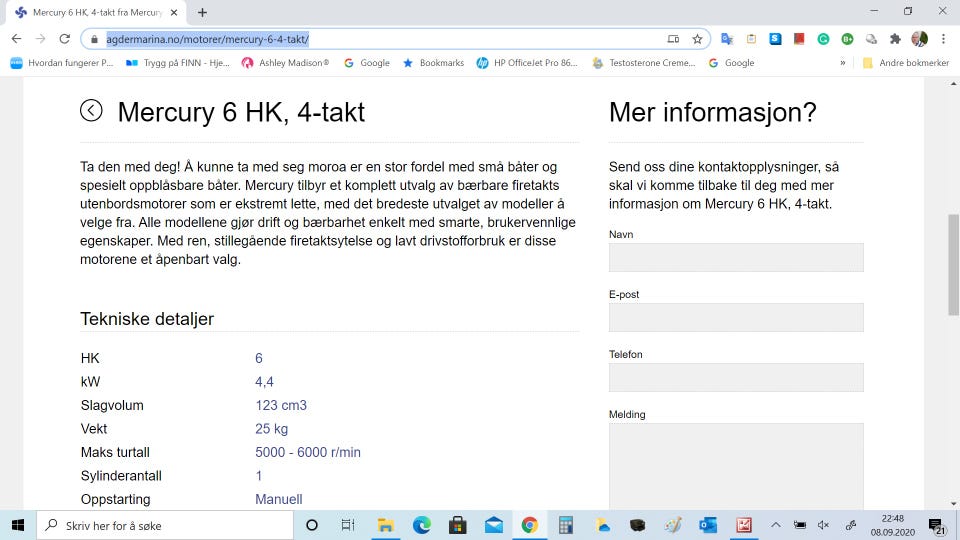This screenshot has height=540, width=960.
Task: Click the red square extension icon
Action: click(799, 39)
